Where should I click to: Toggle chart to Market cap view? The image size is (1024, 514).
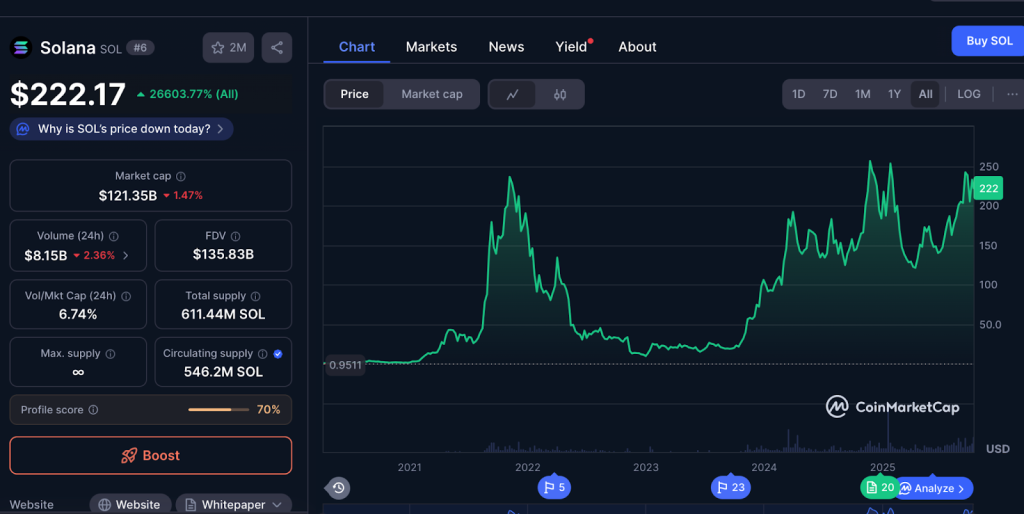click(432, 94)
